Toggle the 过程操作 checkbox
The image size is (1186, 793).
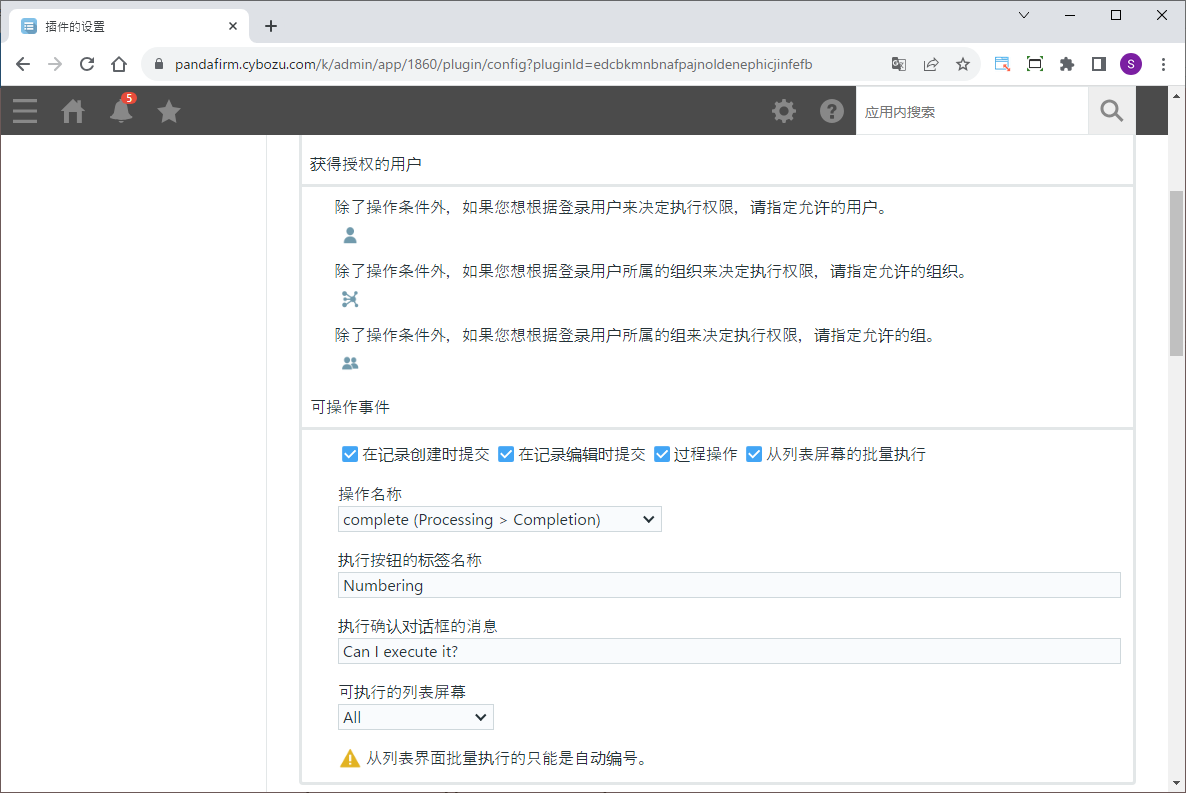pyautogui.click(x=662, y=454)
